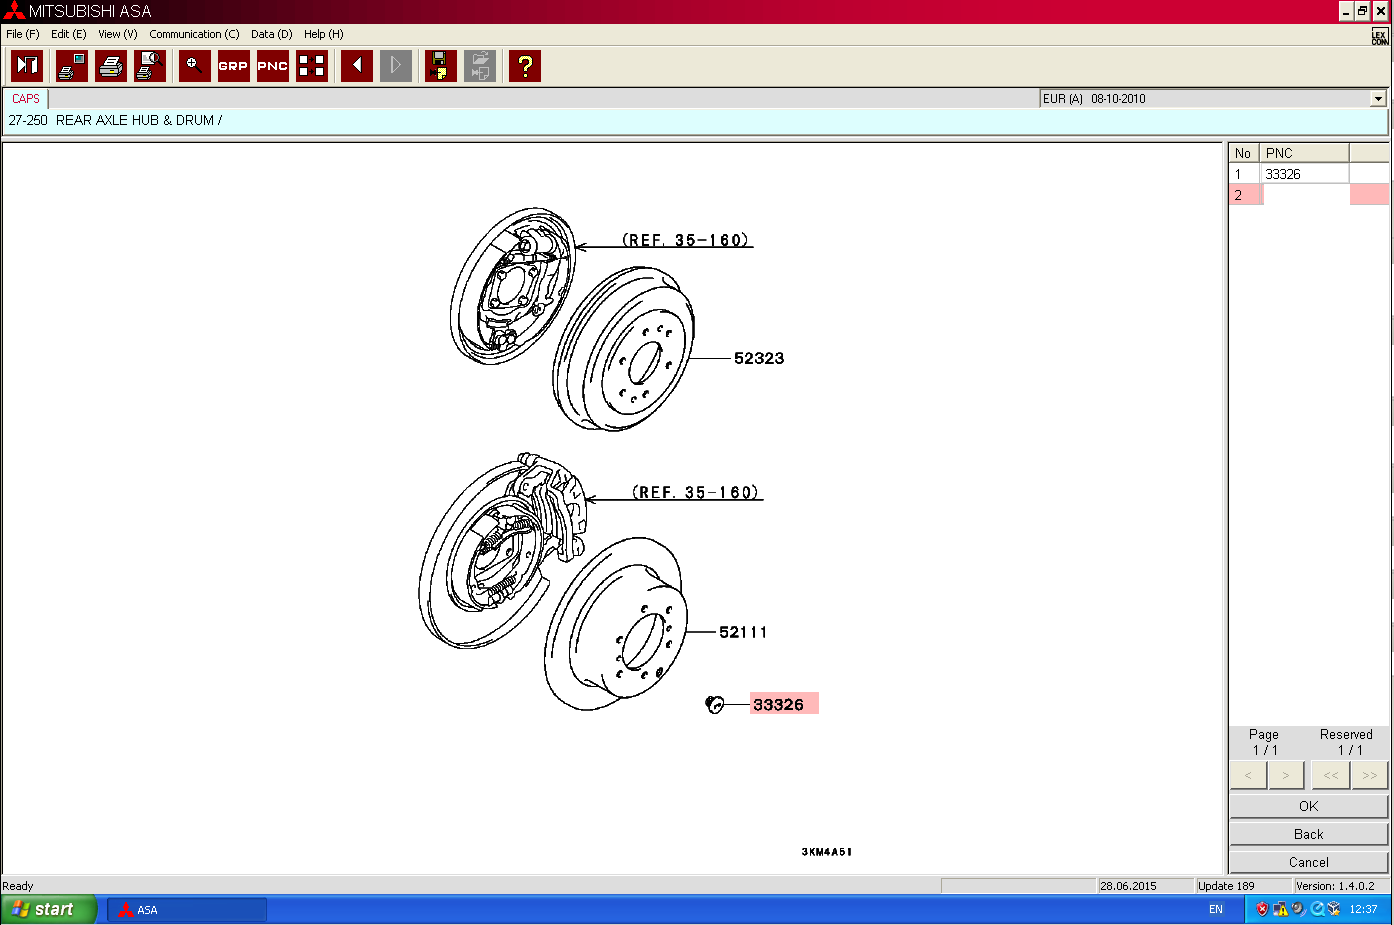Click the floppy disk save-to-note icon

click(441, 66)
